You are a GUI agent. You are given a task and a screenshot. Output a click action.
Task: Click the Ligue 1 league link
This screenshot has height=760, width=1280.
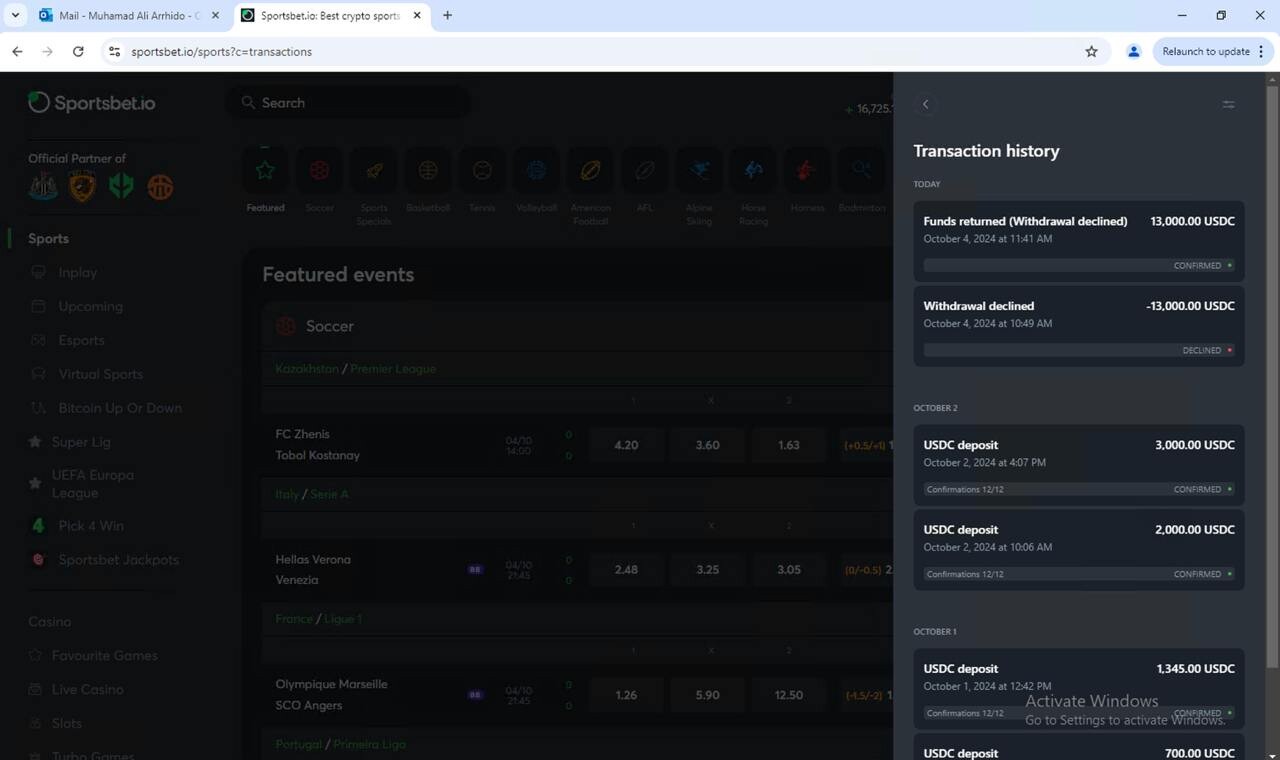[341, 619]
